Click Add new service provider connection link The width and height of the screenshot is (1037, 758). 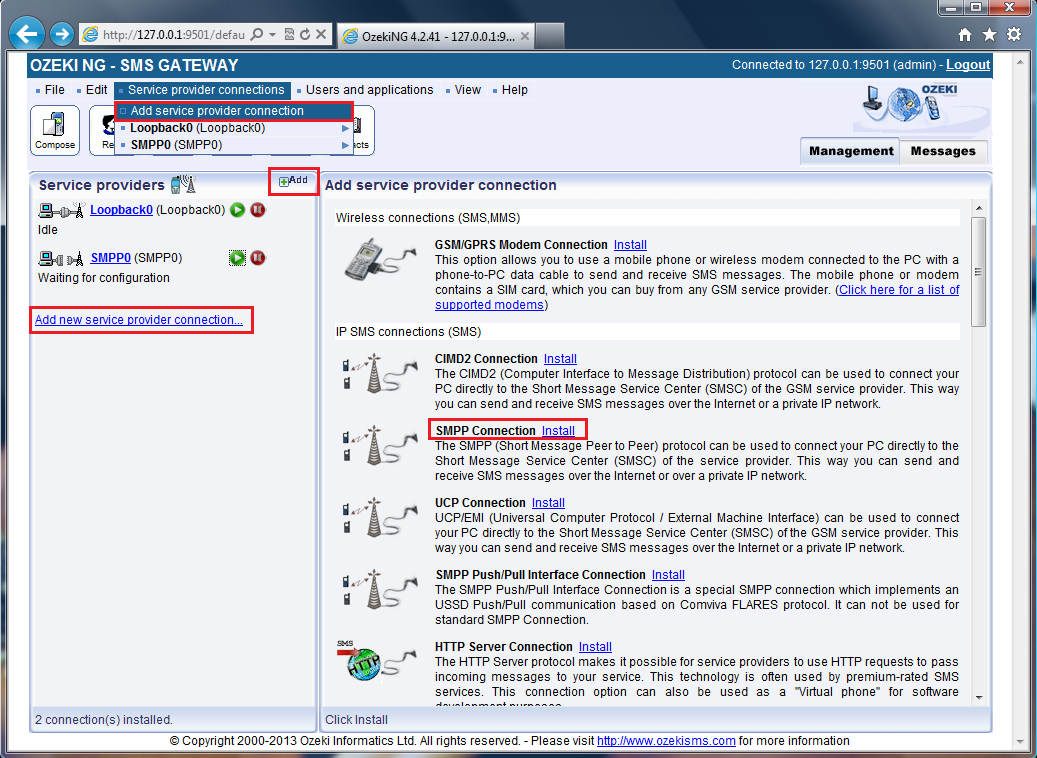click(139, 319)
